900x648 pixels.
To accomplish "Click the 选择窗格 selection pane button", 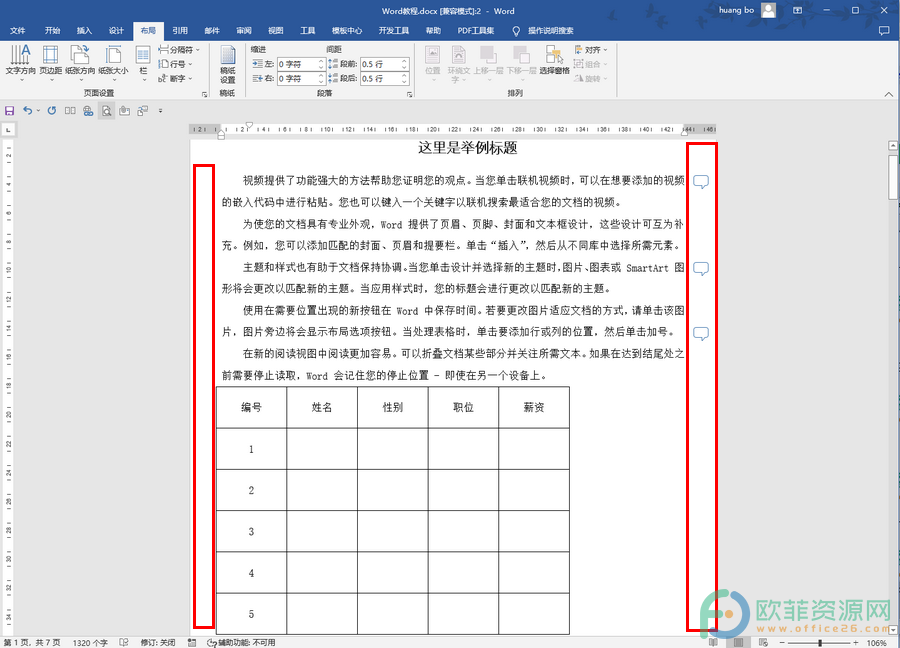I will pos(554,60).
